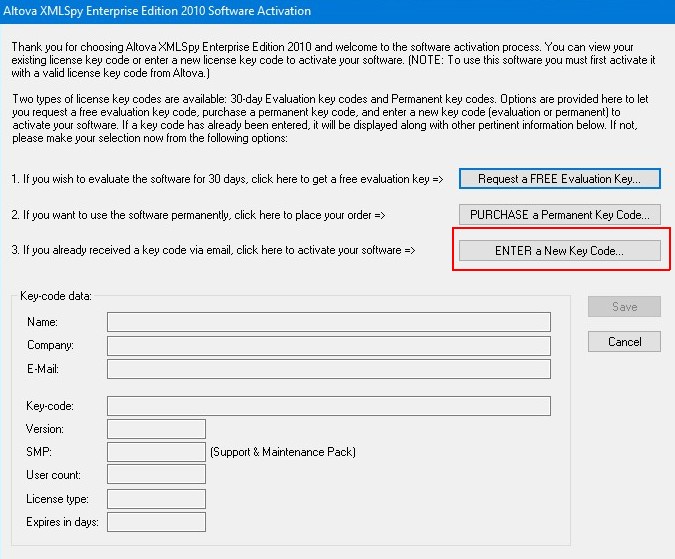Click the option 1 evaluate for 30 days text
Screen dimensions: 675x559
227,179
